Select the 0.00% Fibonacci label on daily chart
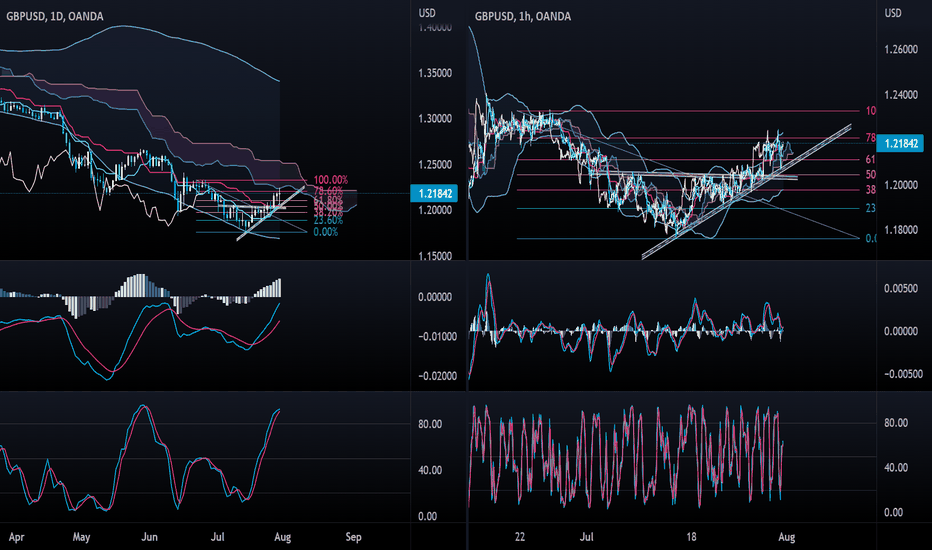The width and height of the screenshot is (932, 550). tap(326, 232)
